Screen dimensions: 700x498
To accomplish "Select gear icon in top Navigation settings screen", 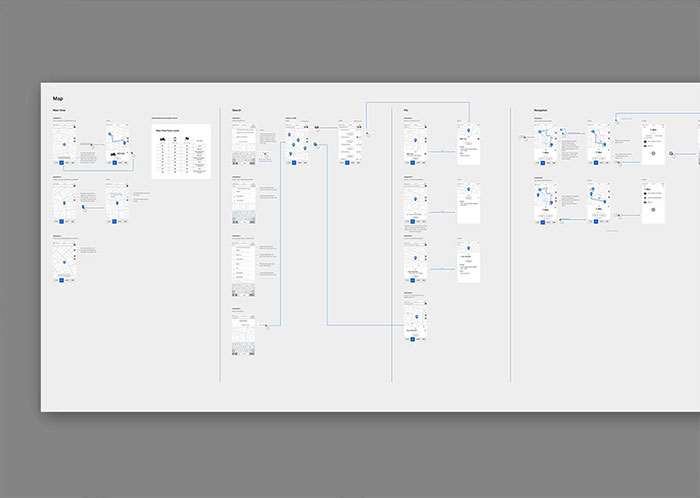I will coord(652,152).
